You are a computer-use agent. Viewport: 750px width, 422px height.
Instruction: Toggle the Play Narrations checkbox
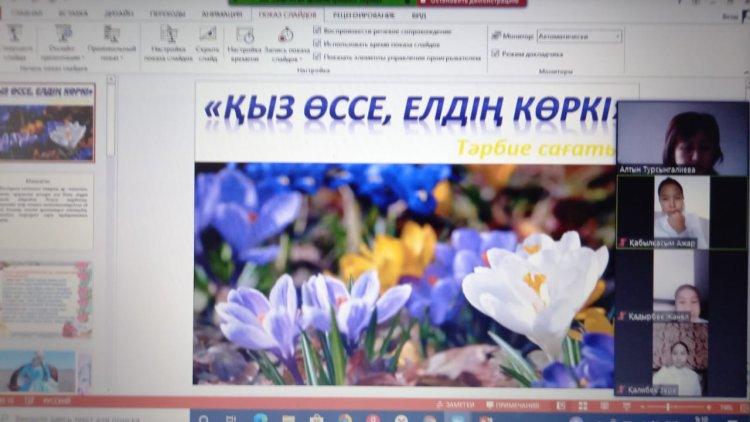coord(317,31)
